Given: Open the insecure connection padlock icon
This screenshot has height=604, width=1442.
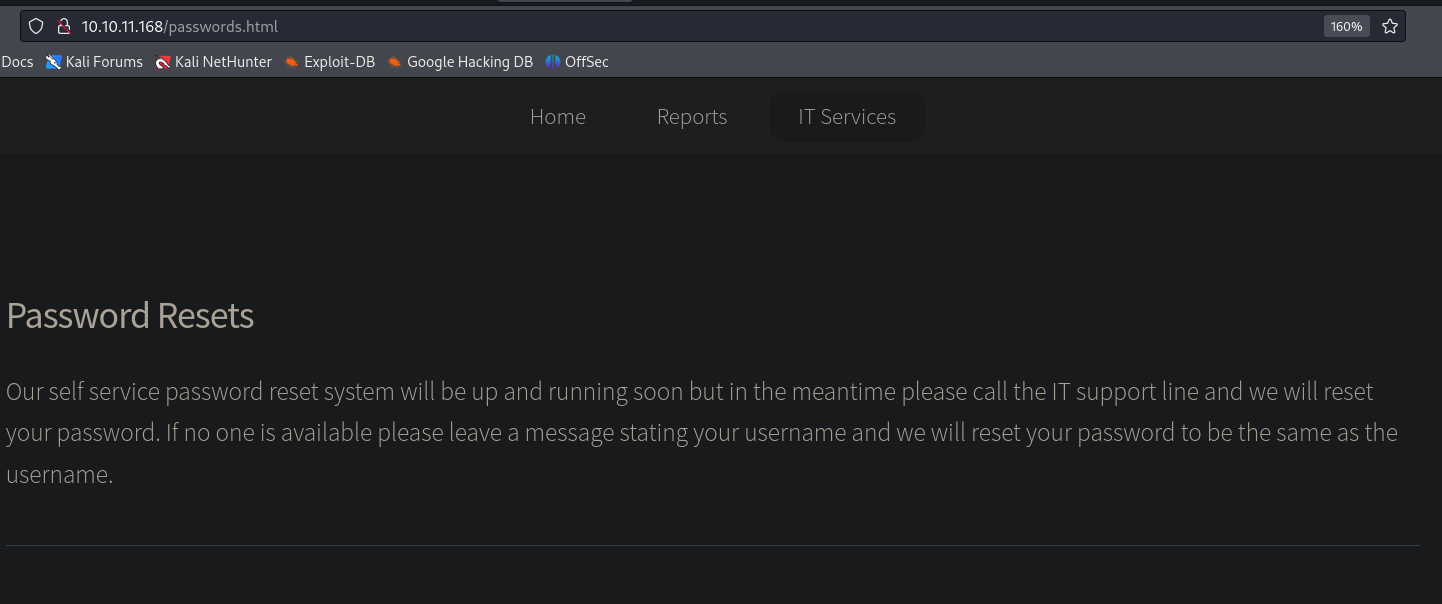Looking at the screenshot, I should pos(63,27).
